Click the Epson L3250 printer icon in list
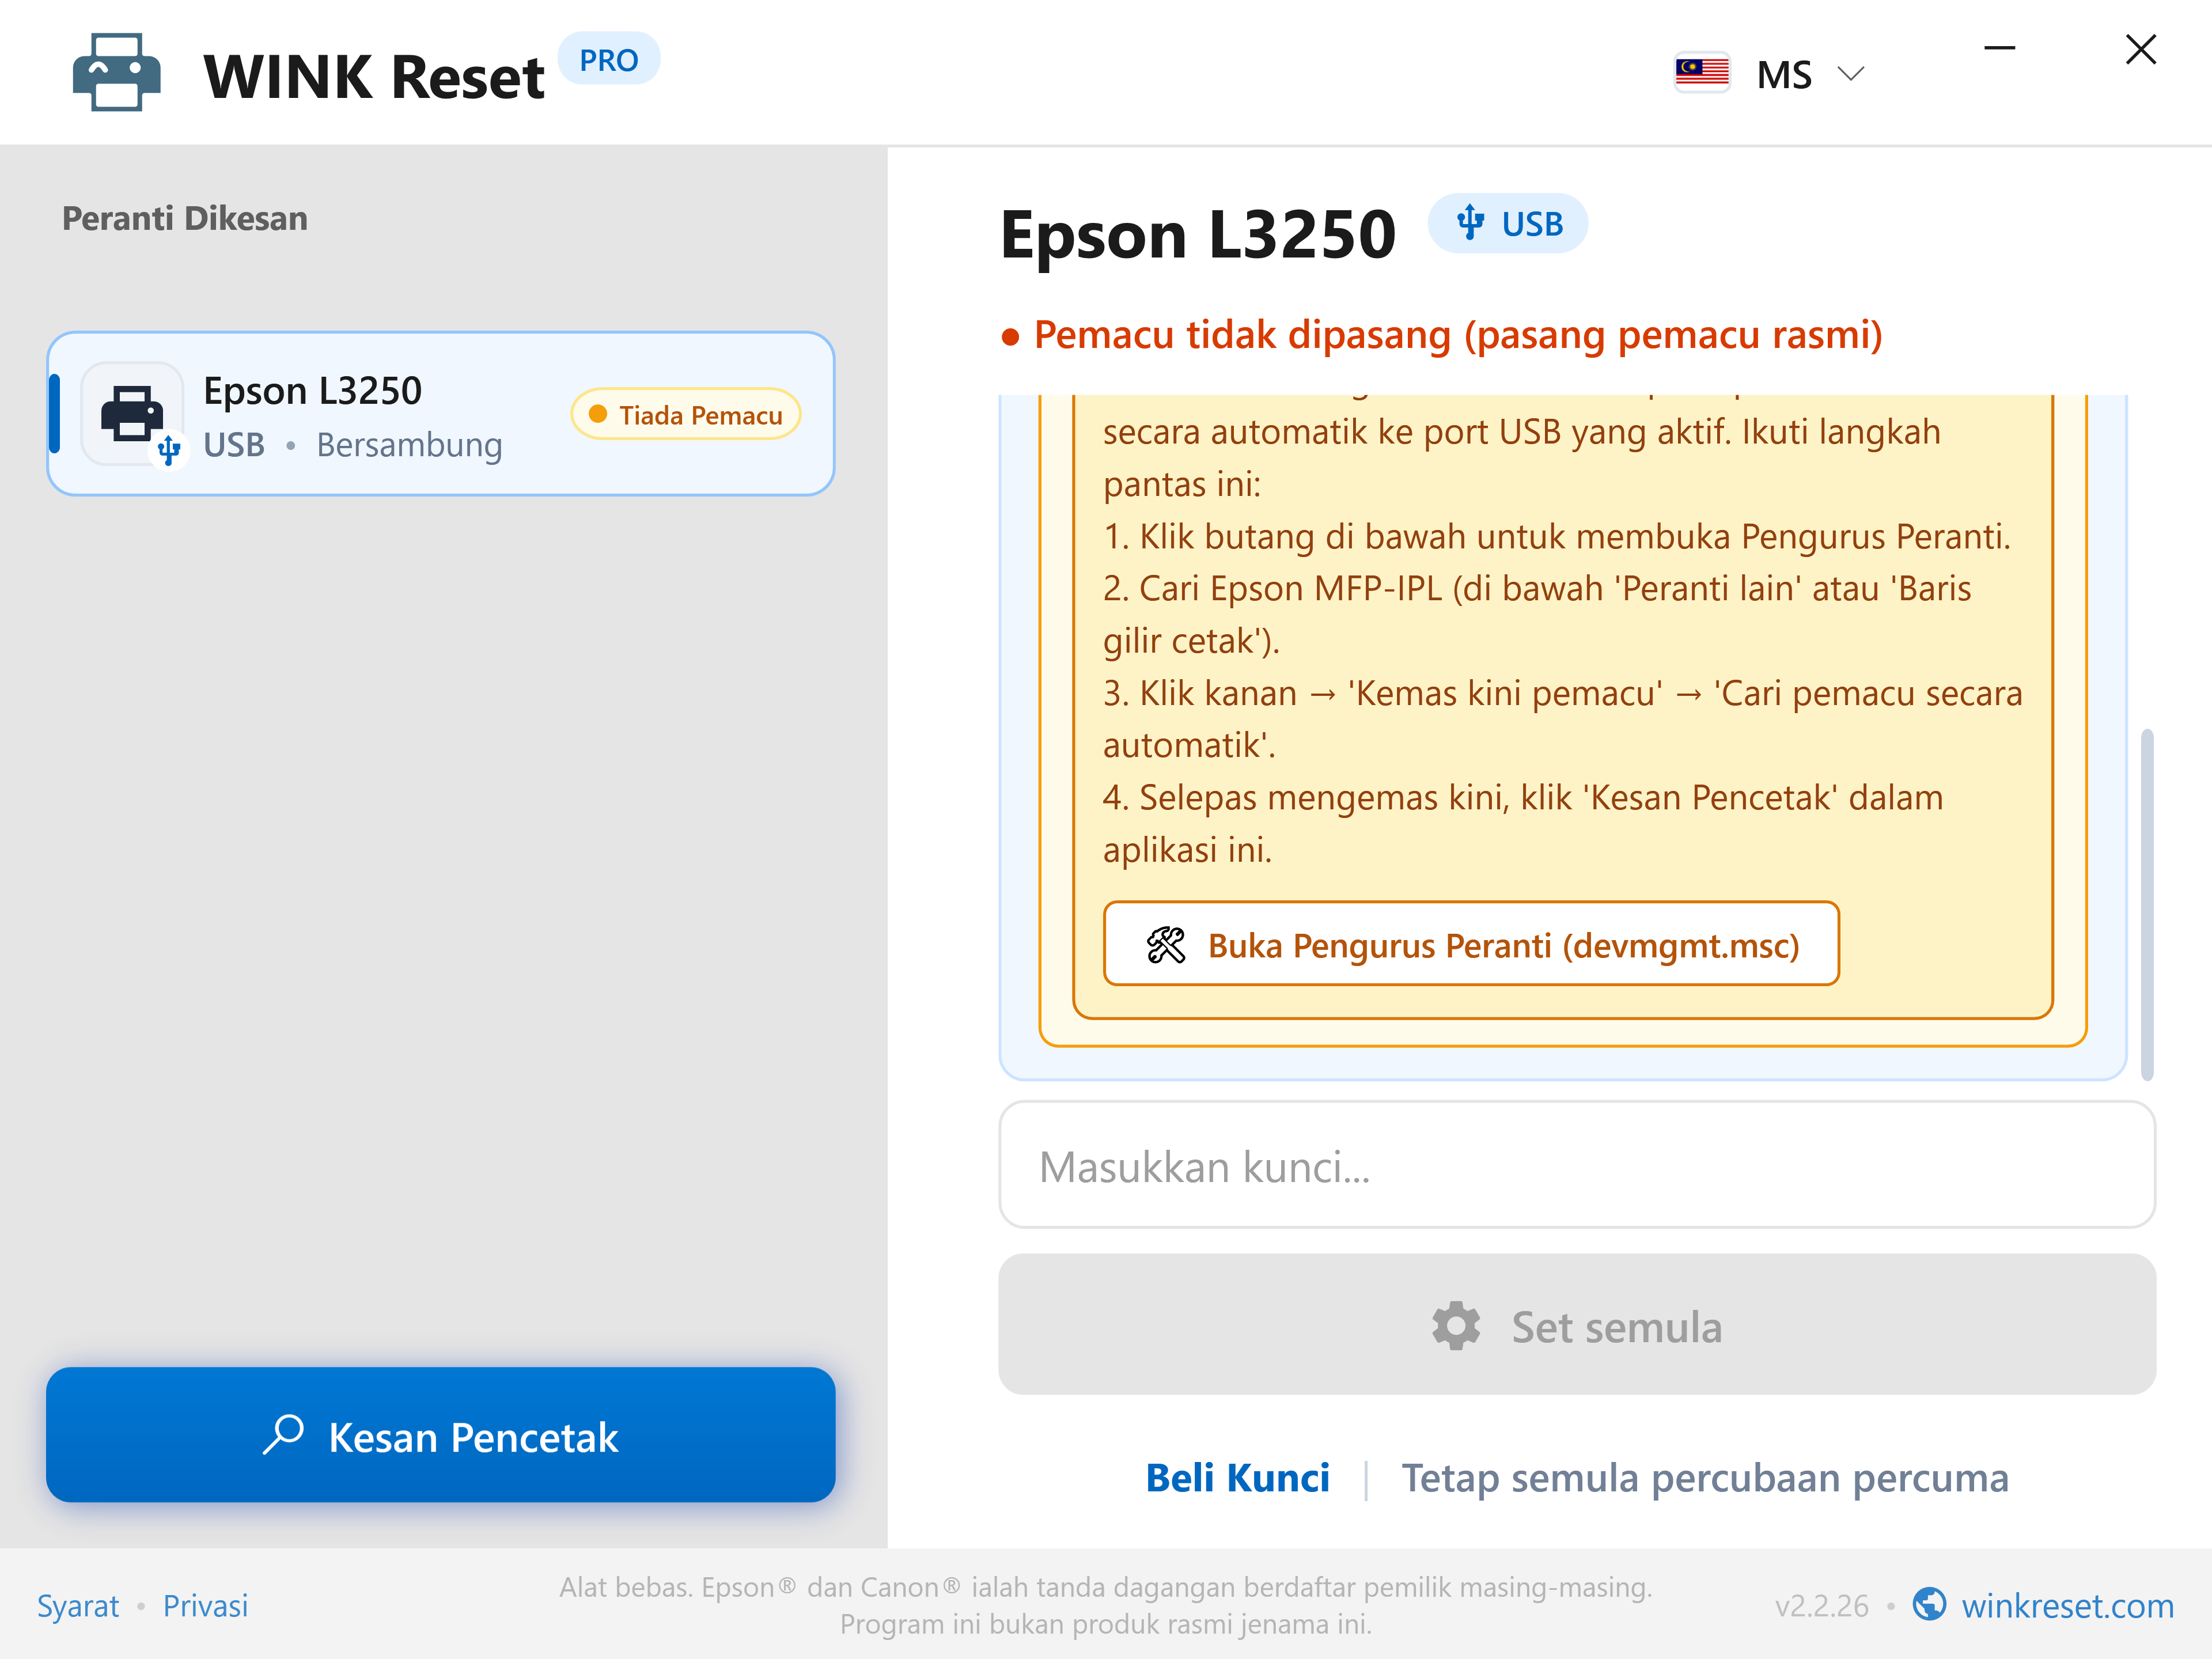This screenshot has width=2212, height=1659. (133, 413)
